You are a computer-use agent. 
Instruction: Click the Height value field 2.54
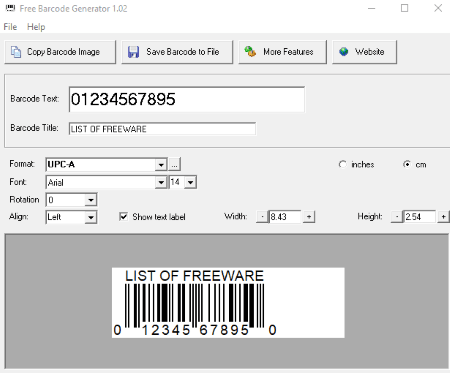(x=420, y=217)
